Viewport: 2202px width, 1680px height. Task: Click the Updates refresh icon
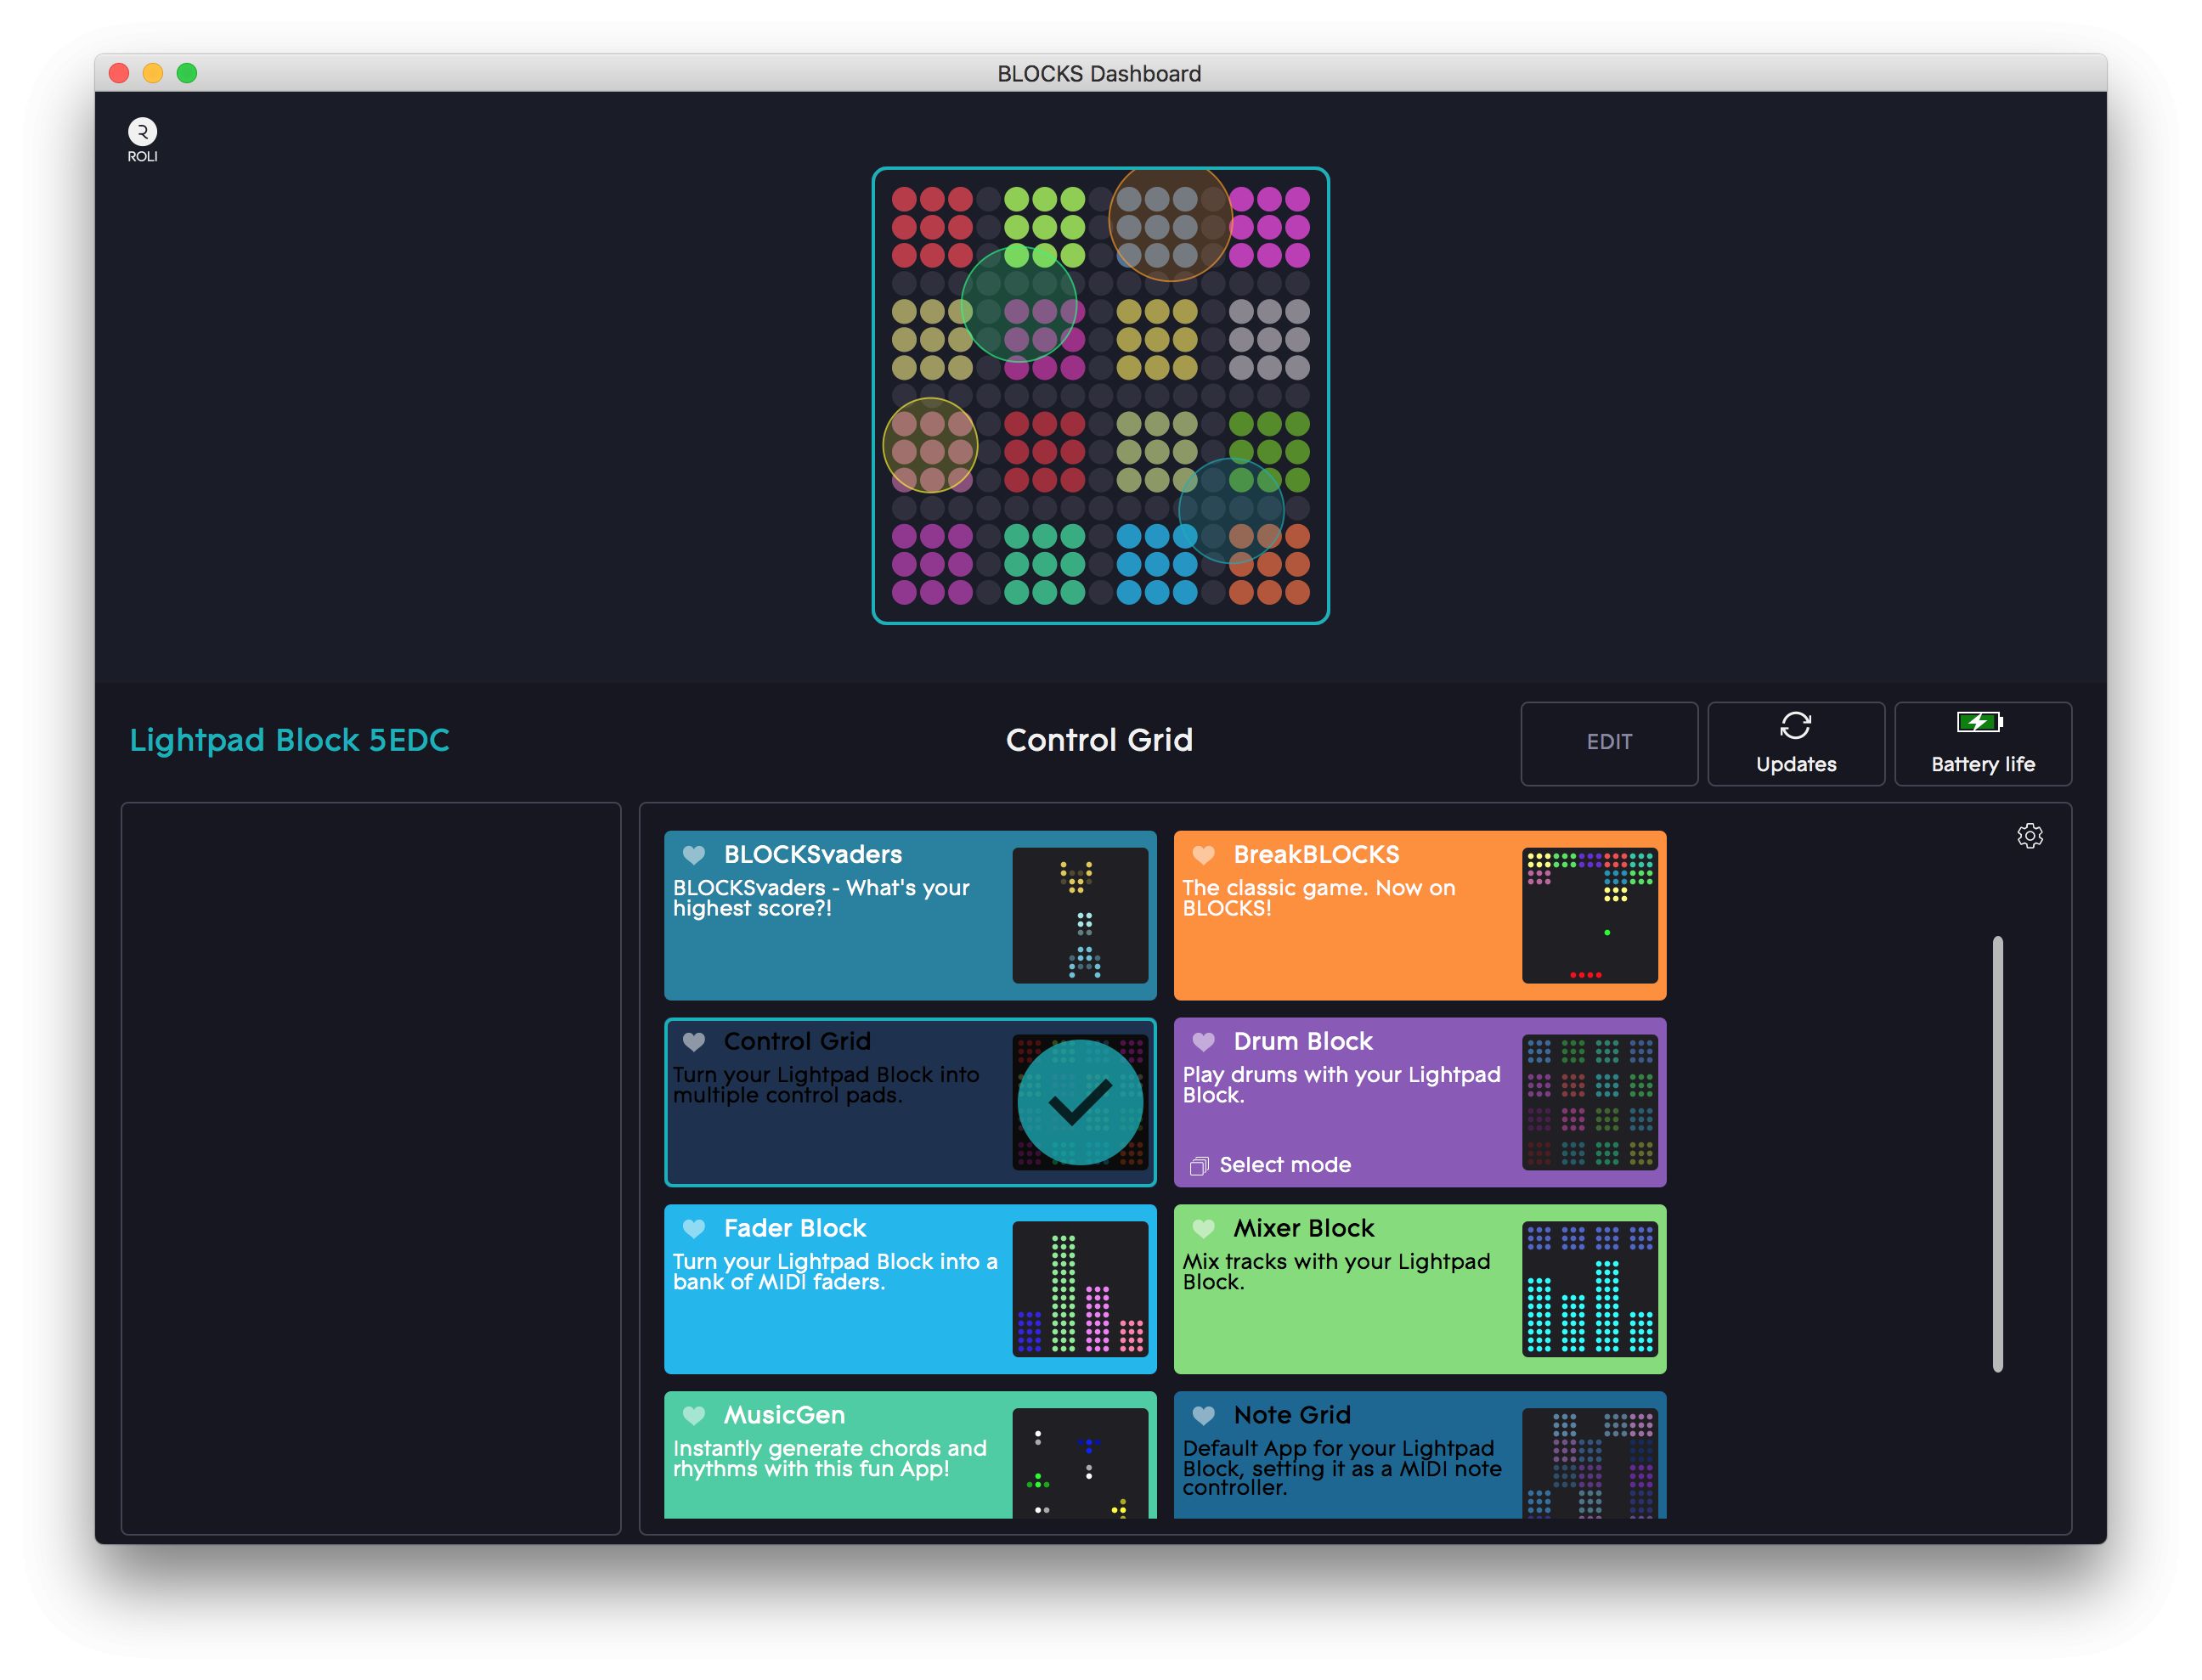[x=1795, y=725]
